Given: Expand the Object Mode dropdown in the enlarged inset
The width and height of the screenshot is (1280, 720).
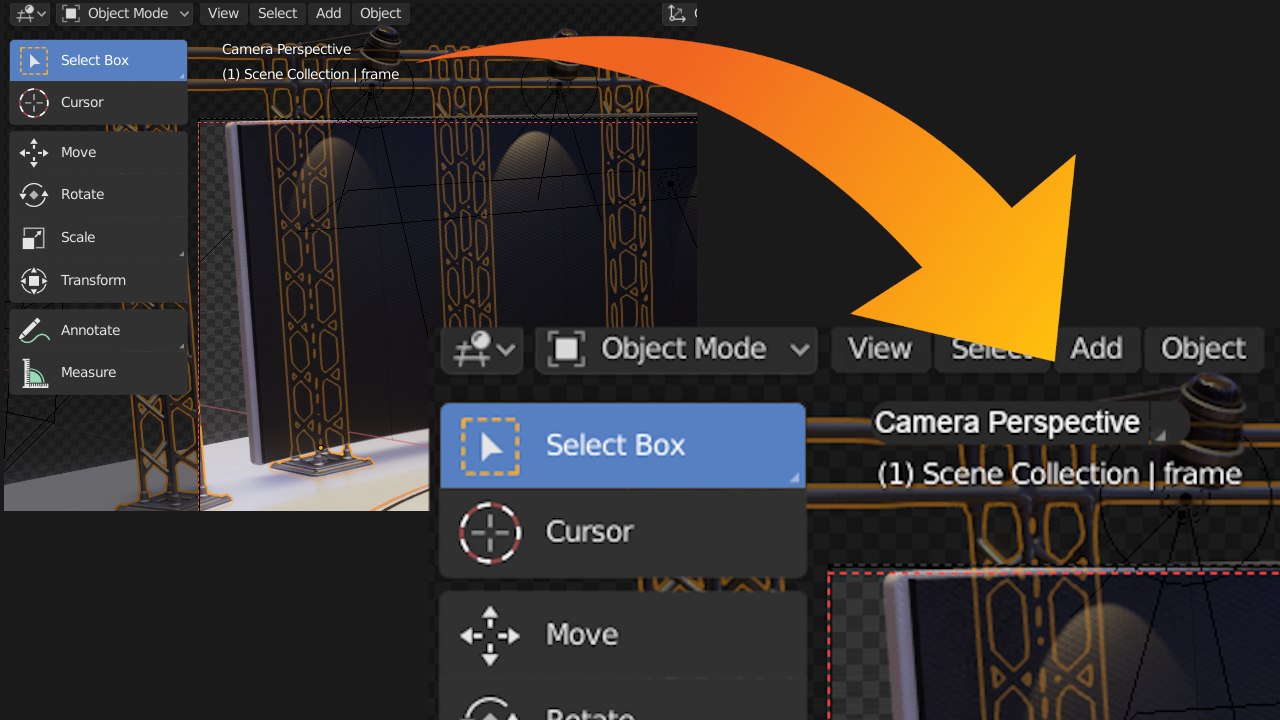Looking at the screenshot, I should 676,349.
